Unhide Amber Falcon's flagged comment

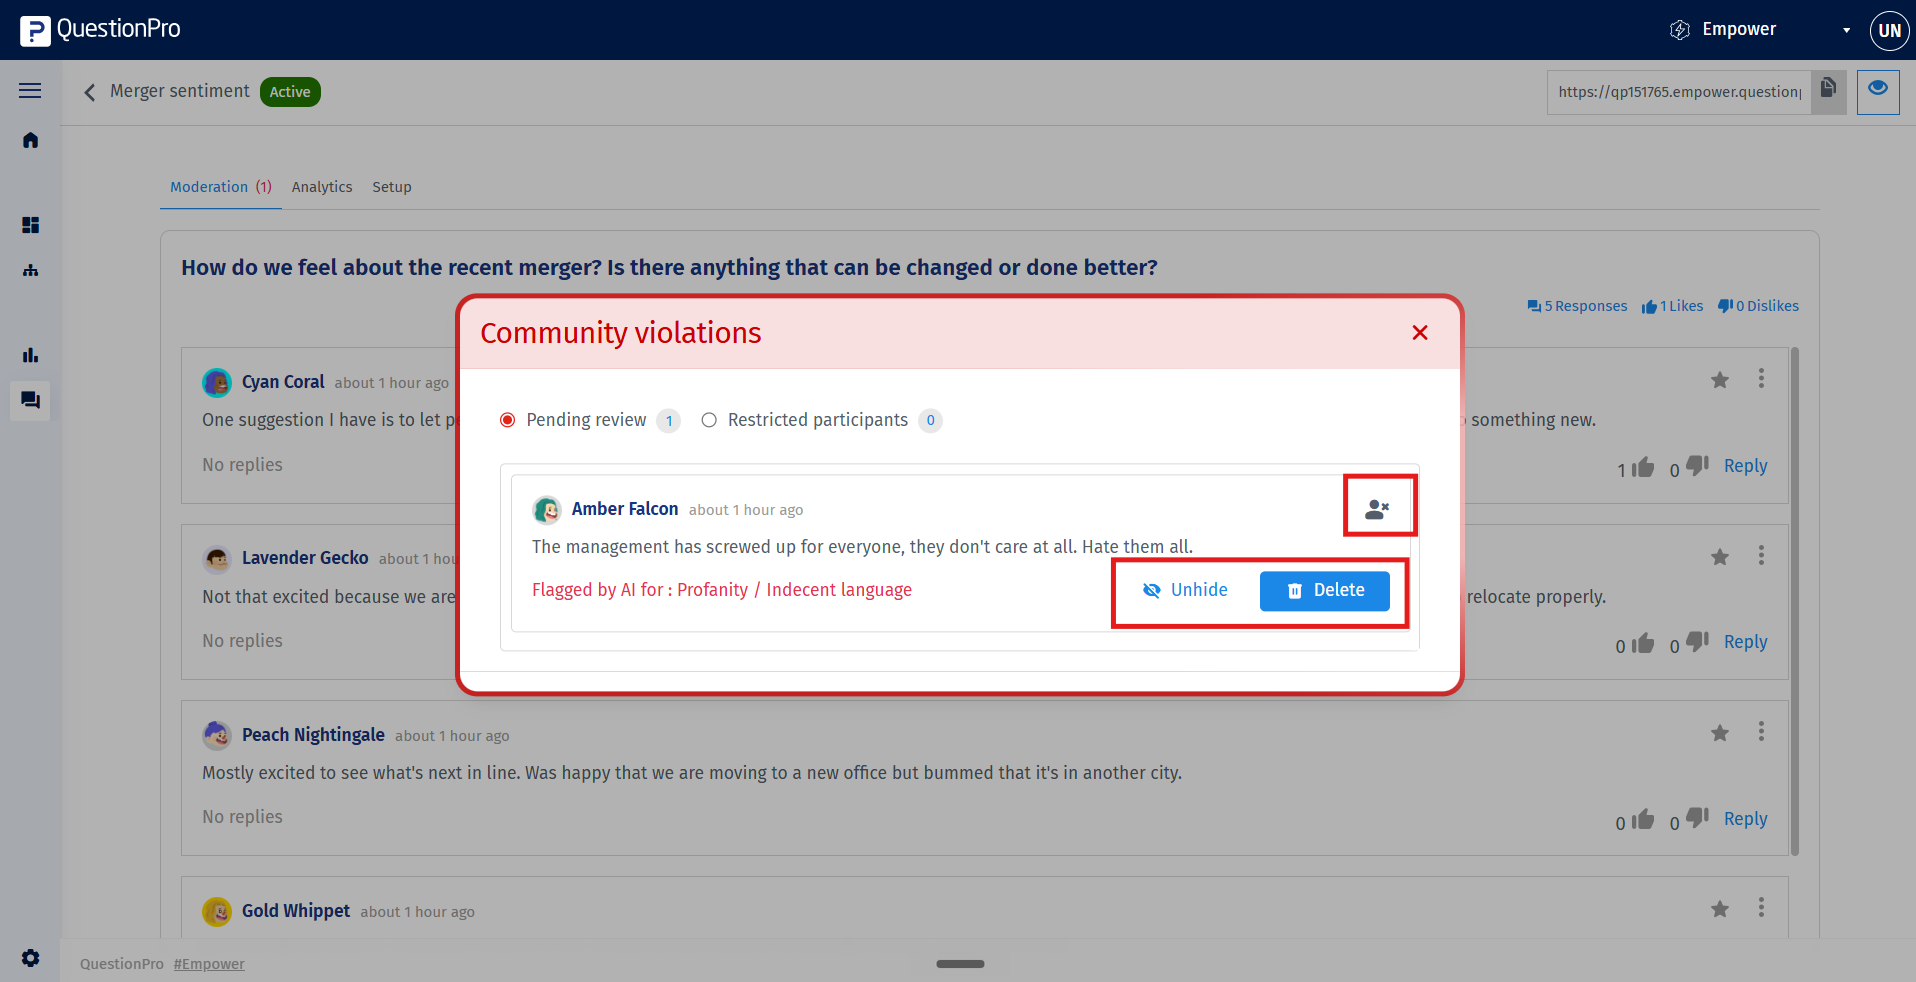(1185, 590)
